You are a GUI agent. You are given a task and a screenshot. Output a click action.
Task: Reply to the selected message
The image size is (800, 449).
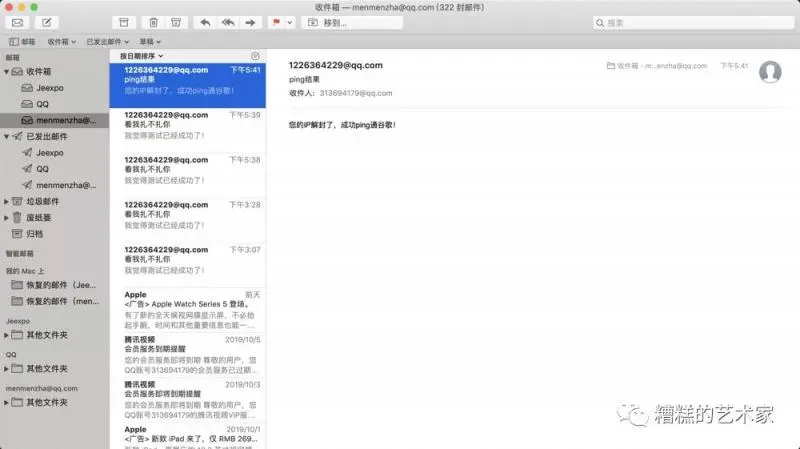tap(205, 22)
